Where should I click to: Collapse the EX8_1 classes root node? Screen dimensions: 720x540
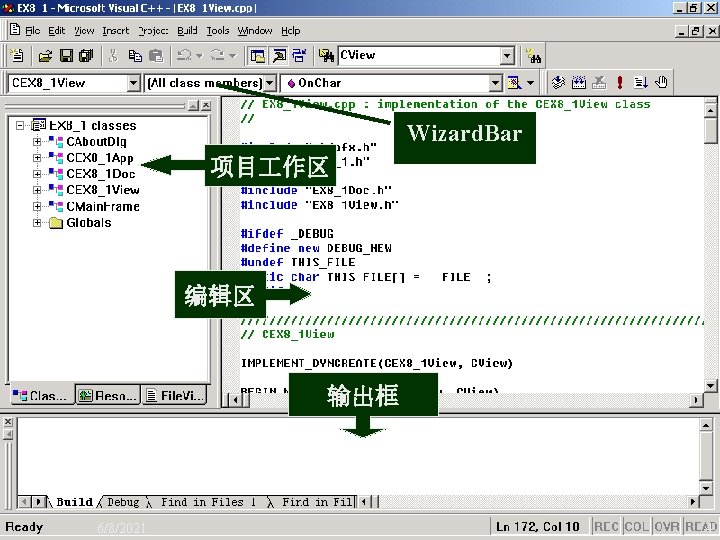click(x=20, y=125)
